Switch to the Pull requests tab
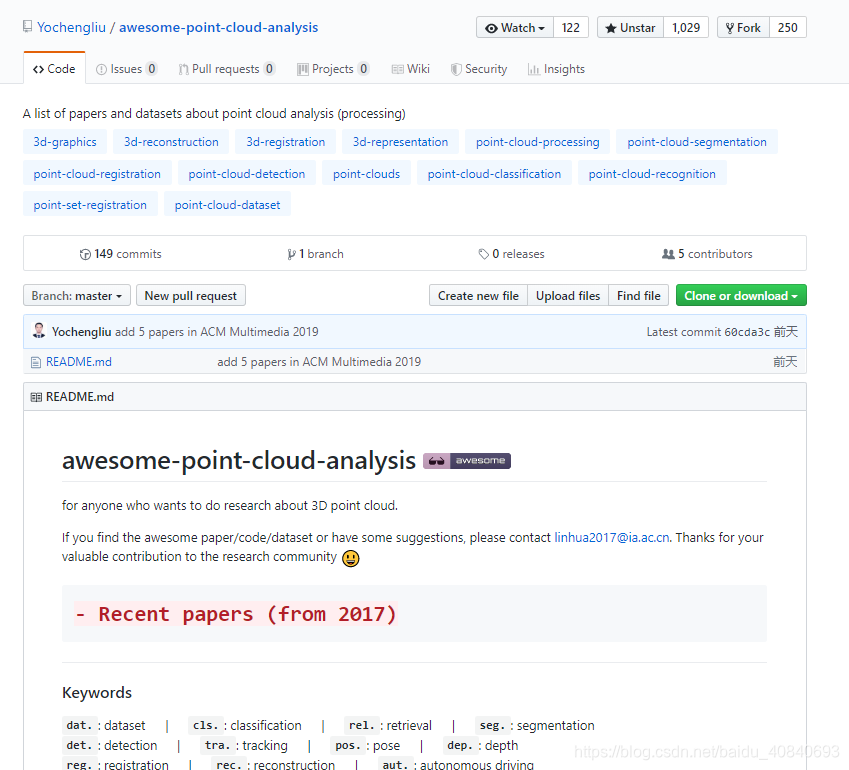The image size is (849, 770). pos(226,69)
